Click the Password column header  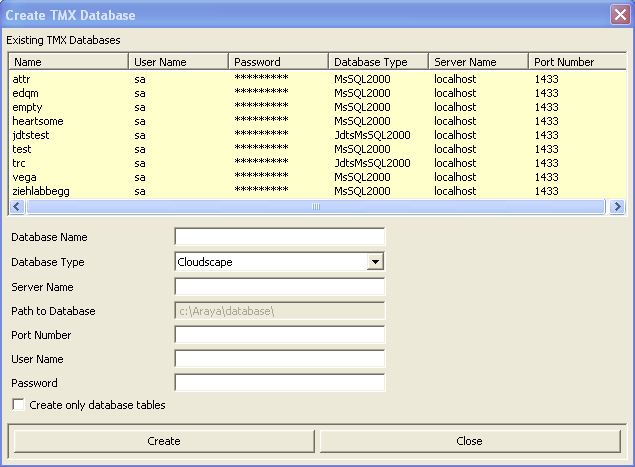[278, 62]
